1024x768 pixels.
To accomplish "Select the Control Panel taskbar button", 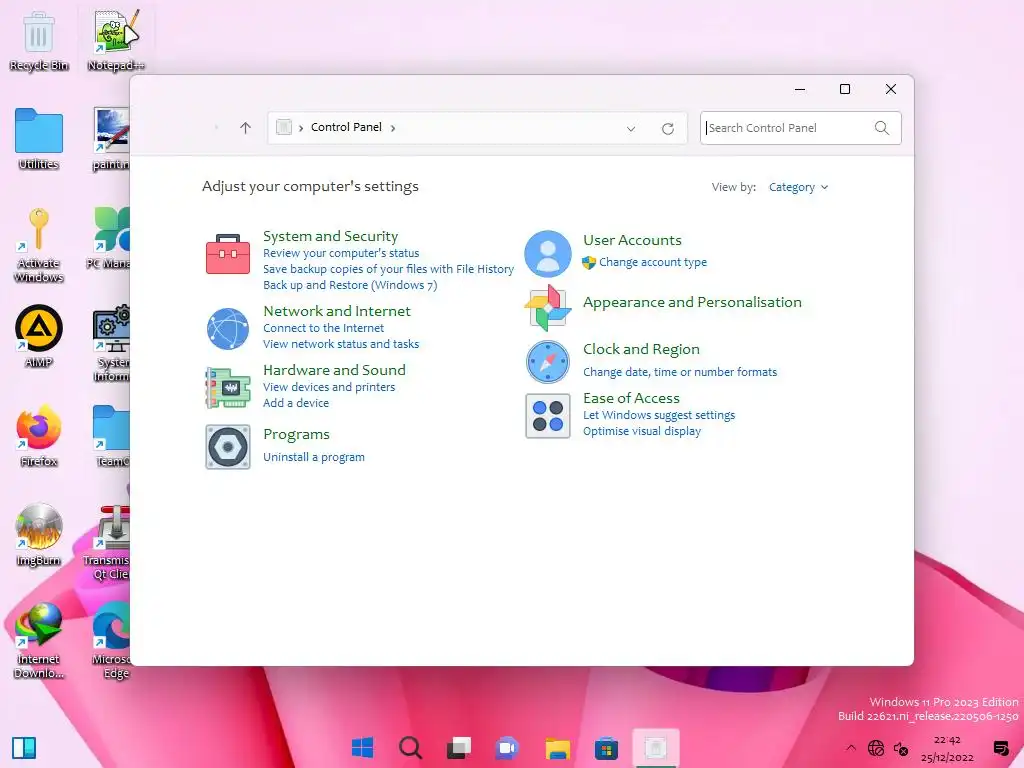I will (x=656, y=747).
